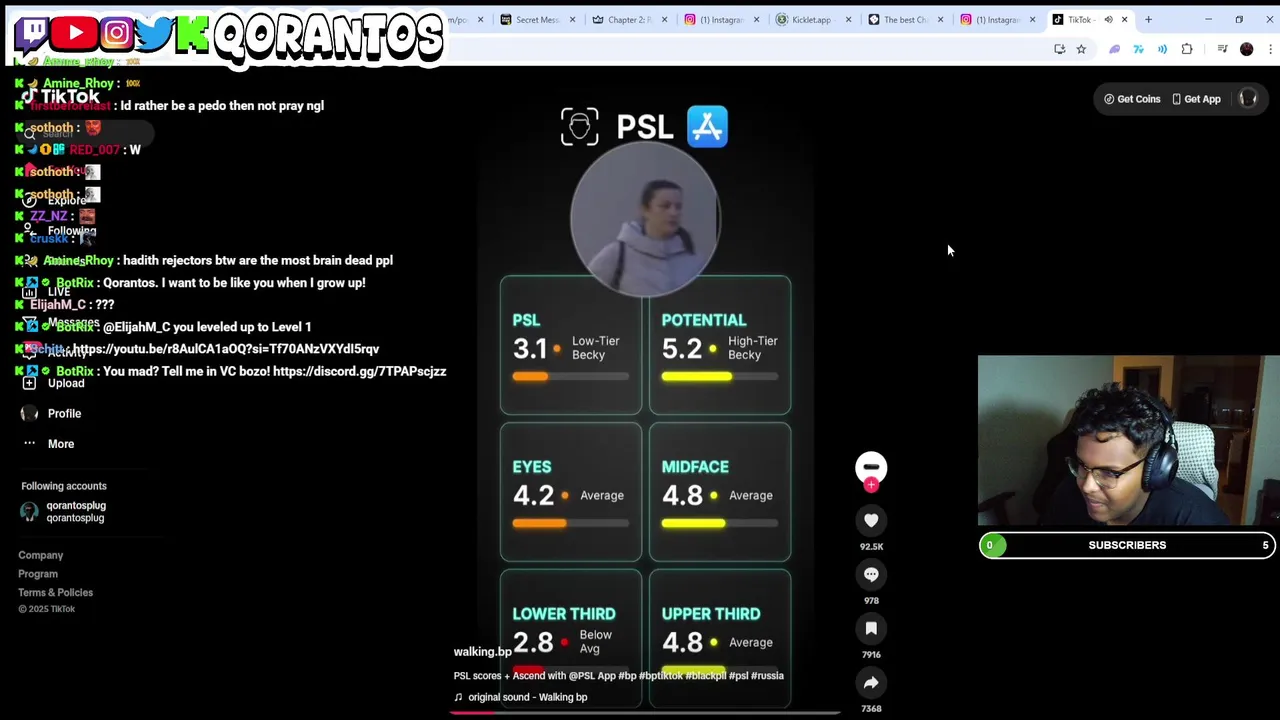Screen dimensions: 1280x720
Task: Switch to the Chapter 2 browser tab
Action: click(x=629, y=20)
